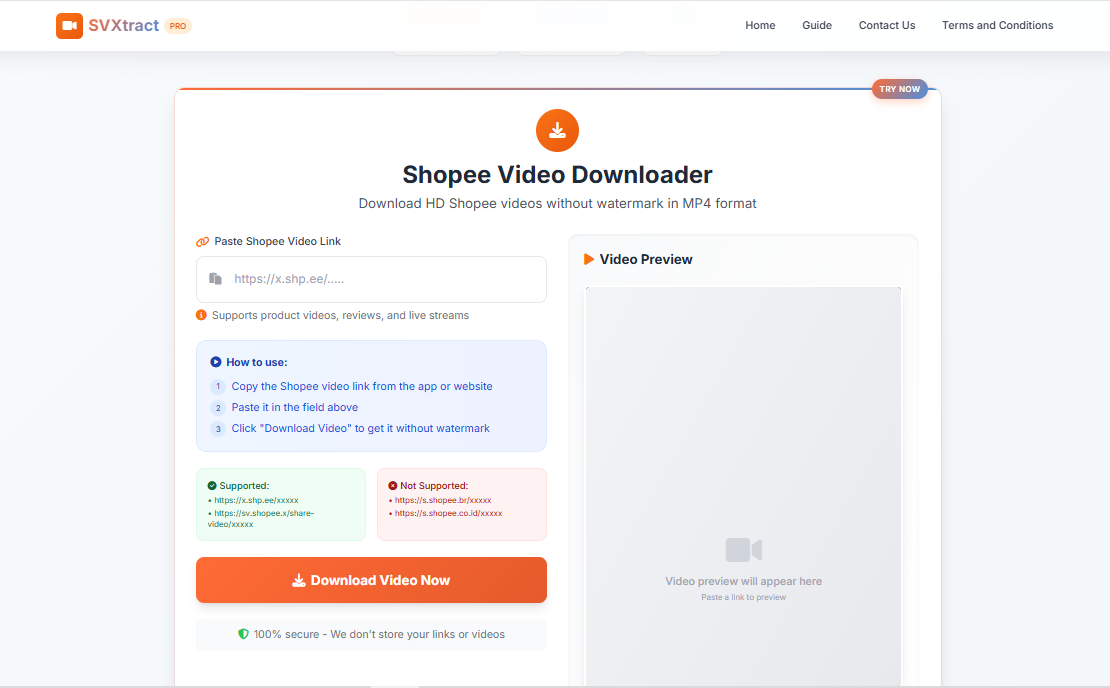This screenshot has height=688, width=1110.
Task: Click 'Video preview will appear here' text
Action: (x=743, y=581)
